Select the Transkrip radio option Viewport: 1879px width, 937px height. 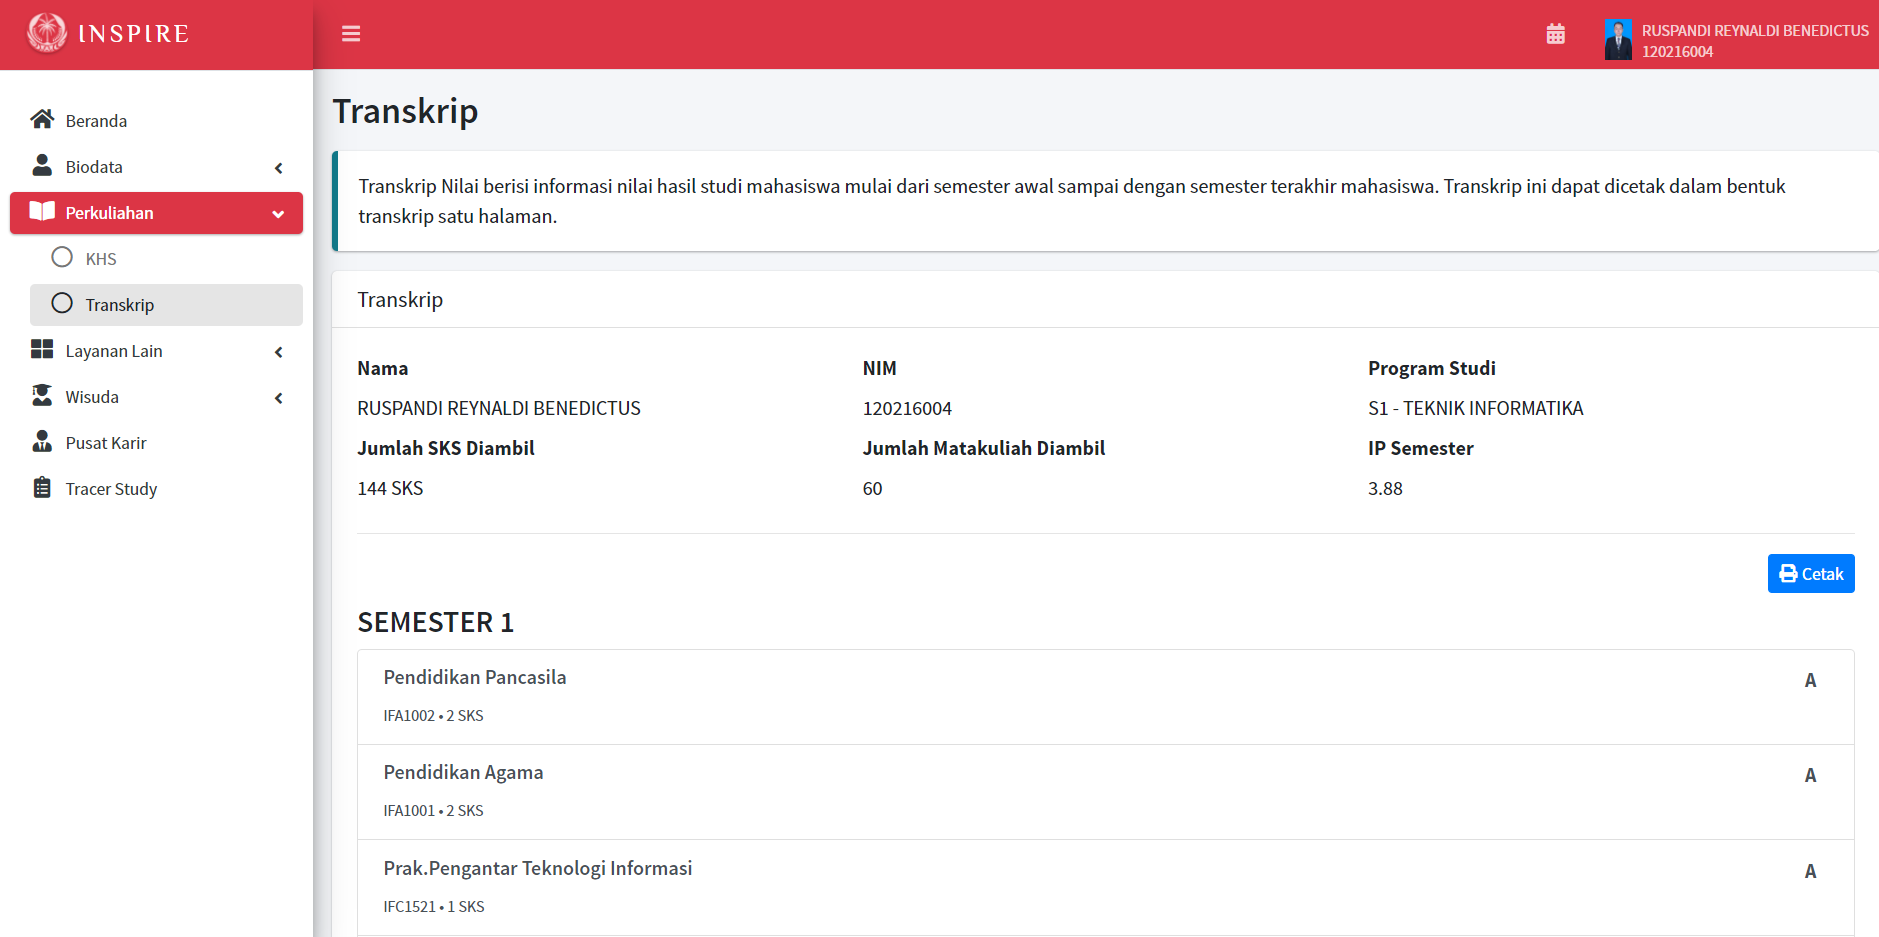(62, 304)
